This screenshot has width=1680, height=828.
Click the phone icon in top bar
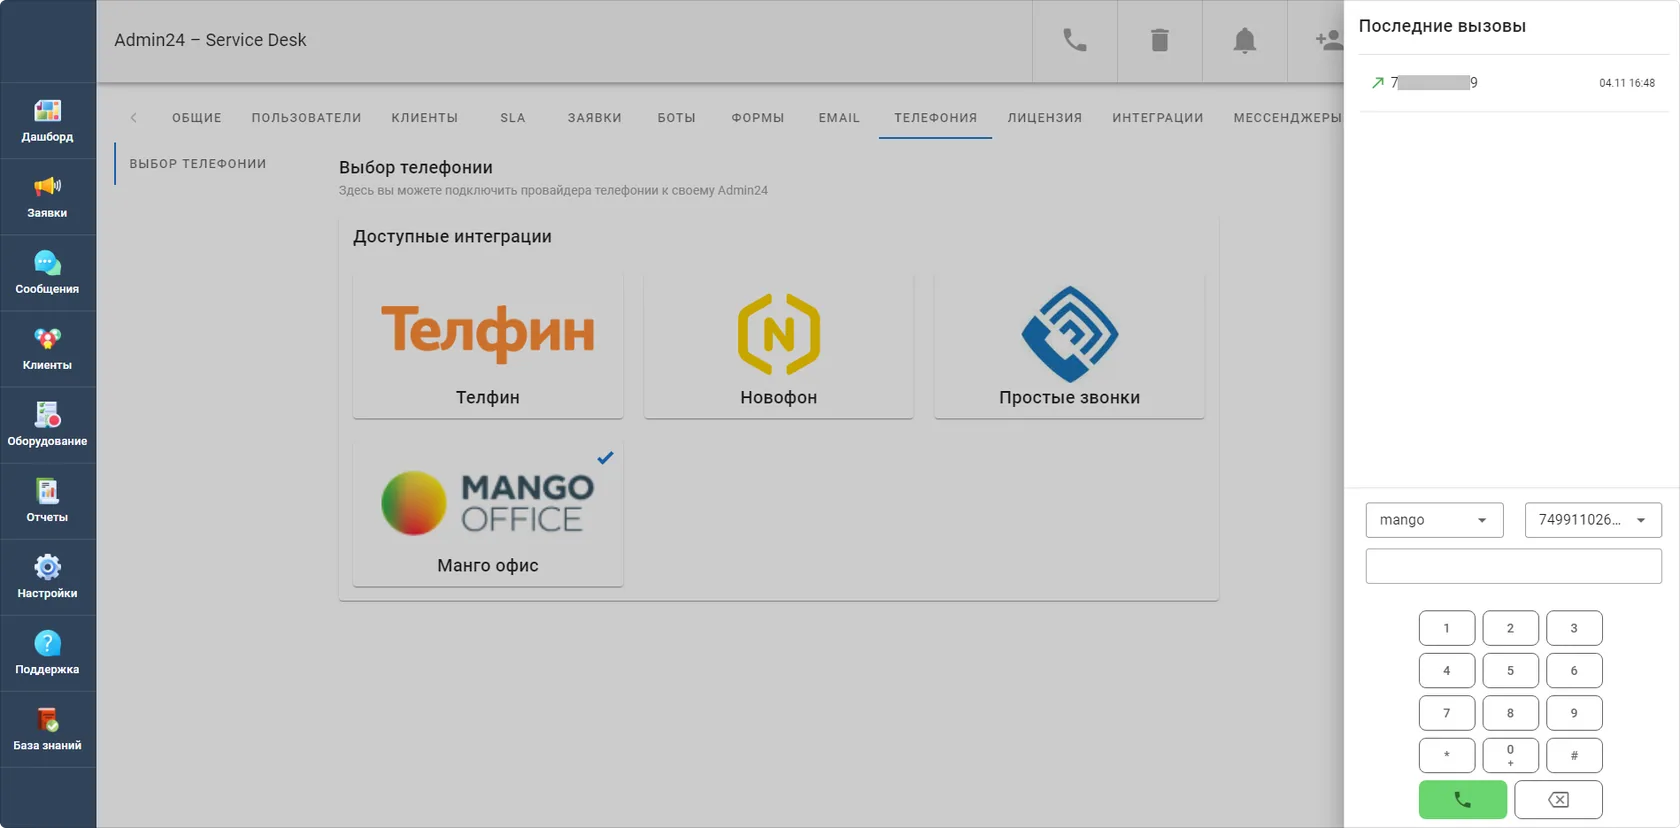[1075, 40]
